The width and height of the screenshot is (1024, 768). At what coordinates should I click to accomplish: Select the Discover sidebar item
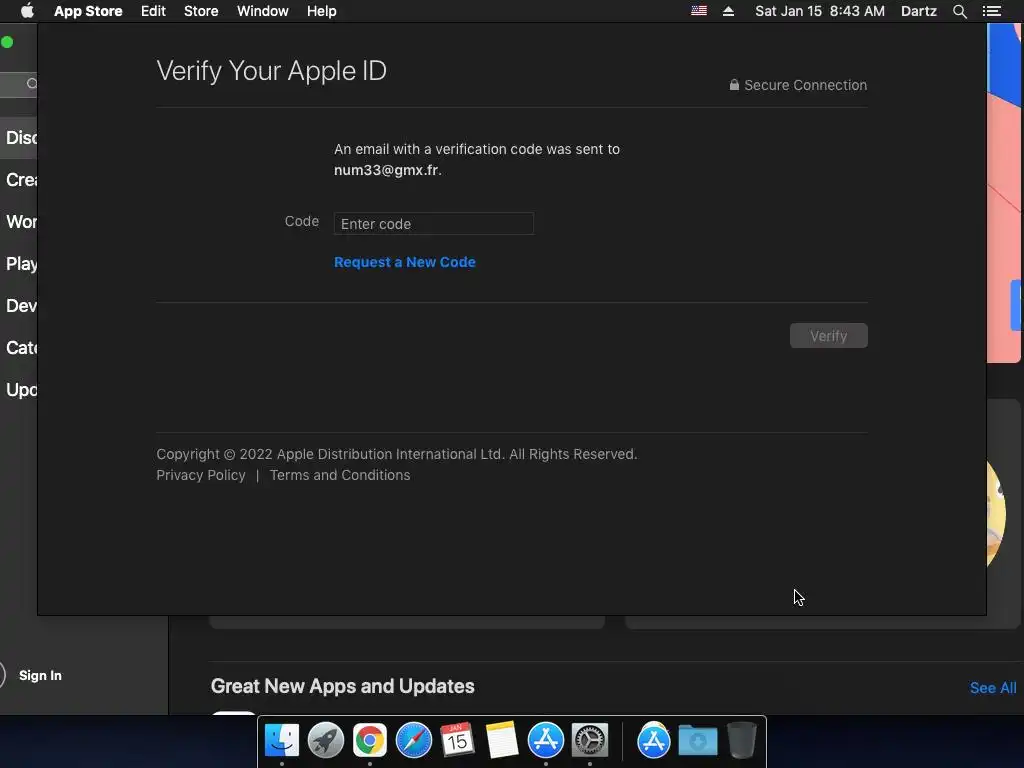pos(19,138)
